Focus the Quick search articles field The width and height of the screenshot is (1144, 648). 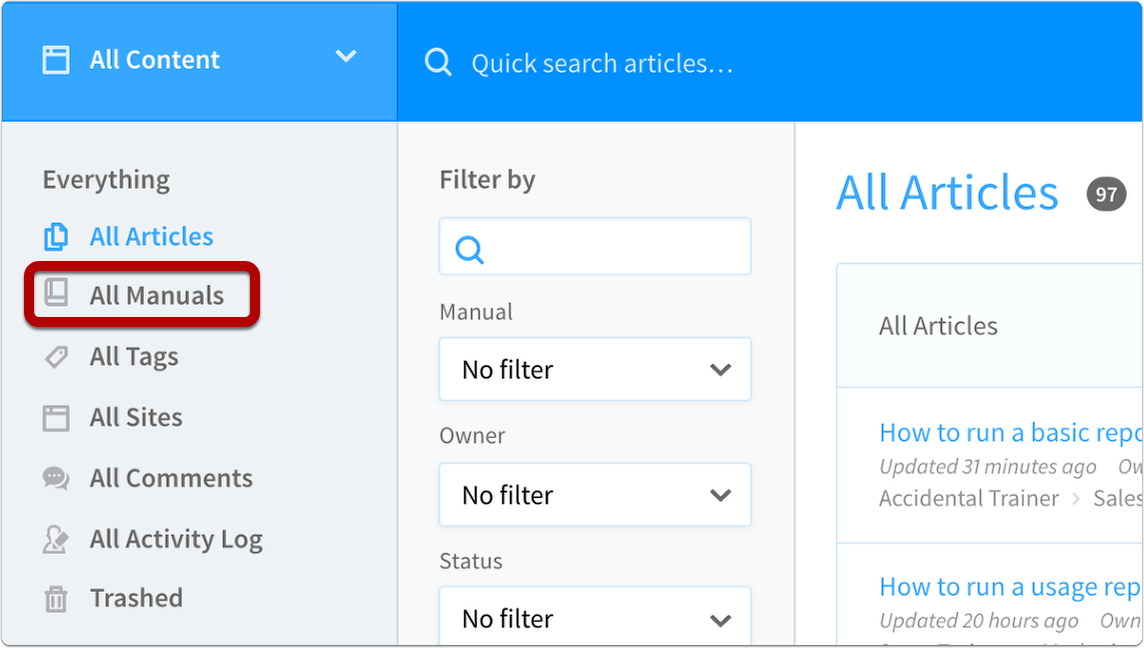pyautogui.click(x=602, y=63)
